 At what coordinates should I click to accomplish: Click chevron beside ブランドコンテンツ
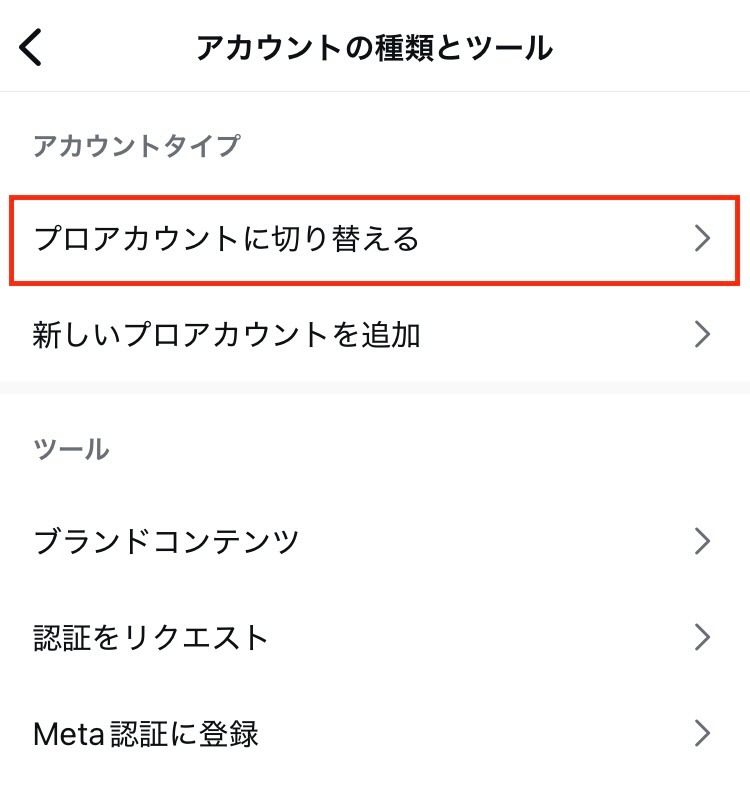[702, 542]
